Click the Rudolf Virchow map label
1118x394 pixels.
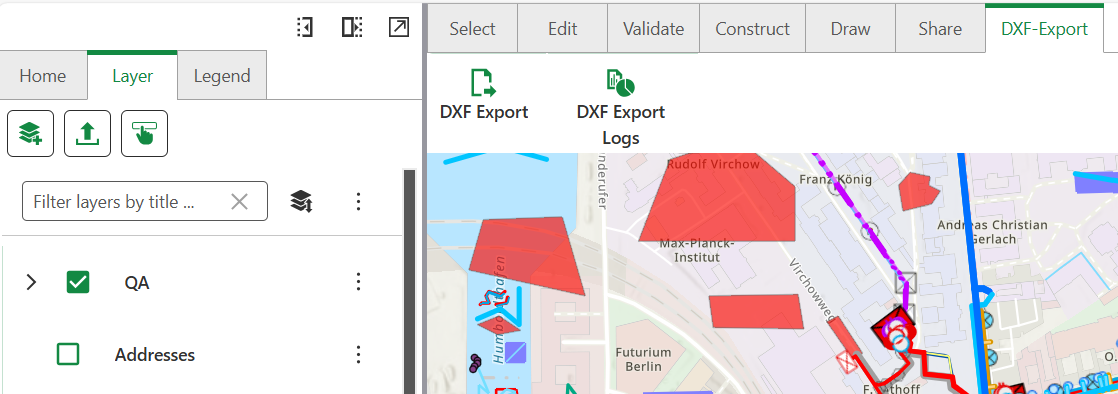[713, 164]
